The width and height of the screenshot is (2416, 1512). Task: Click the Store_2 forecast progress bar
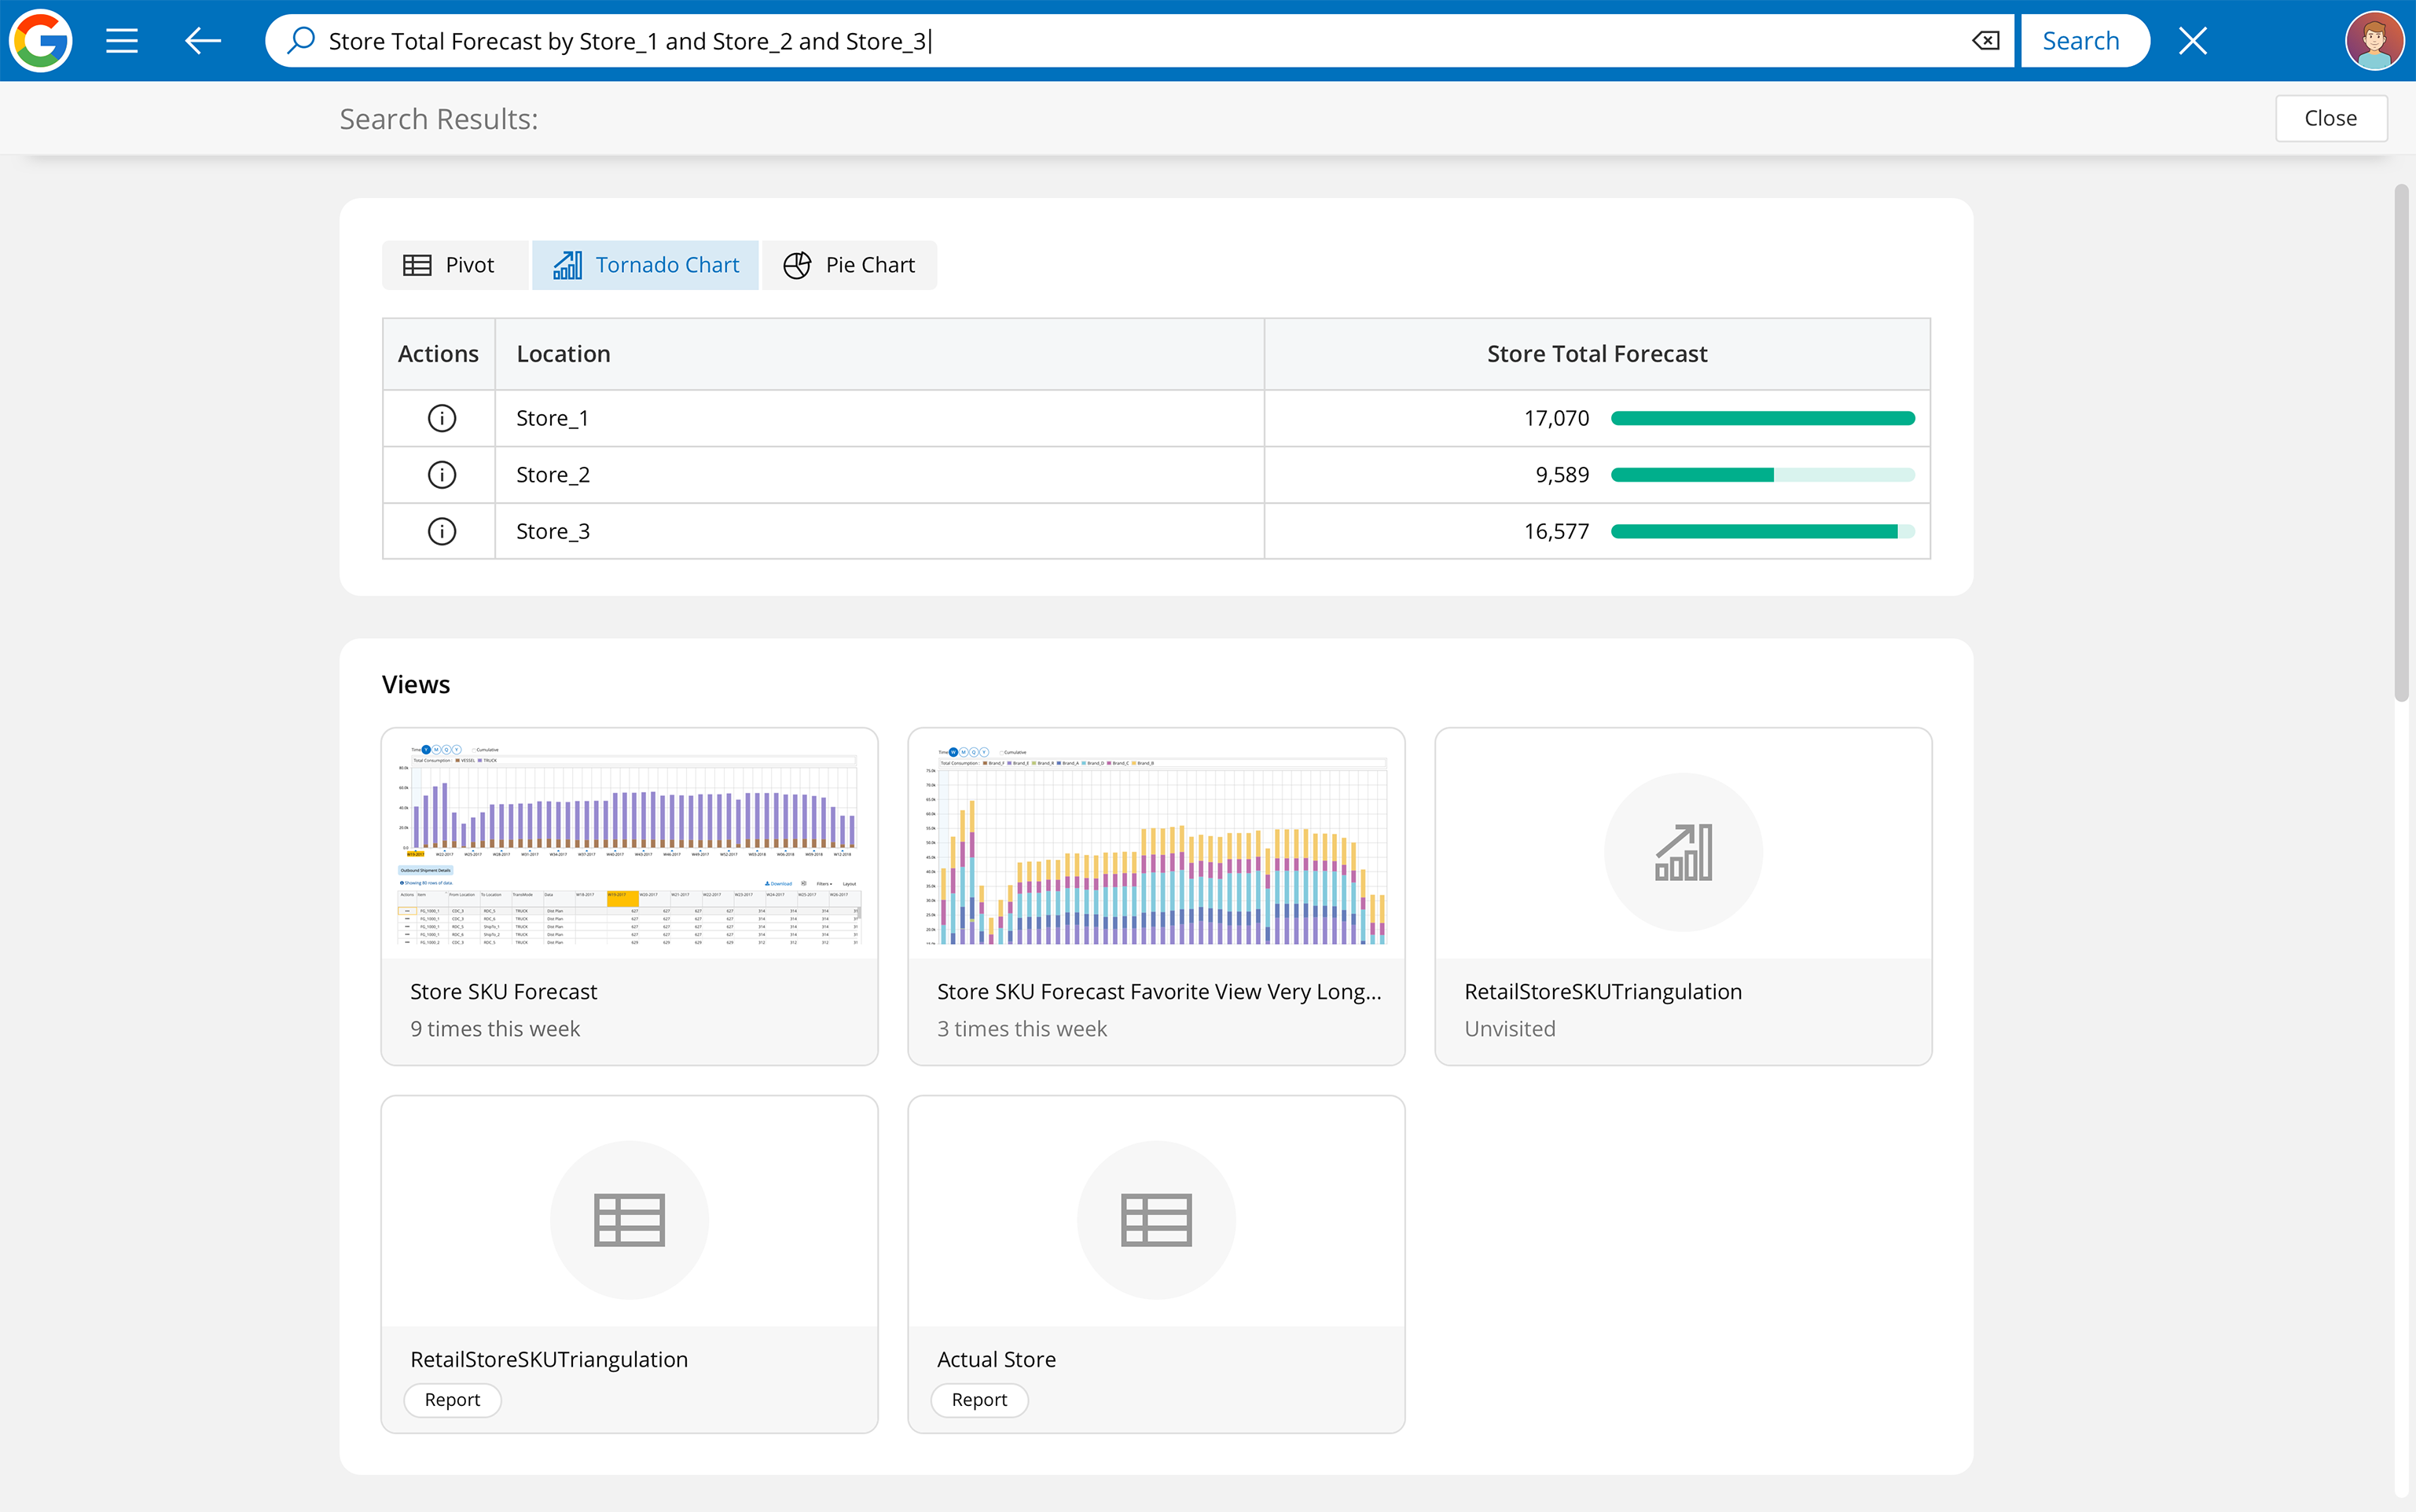coord(1763,475)
